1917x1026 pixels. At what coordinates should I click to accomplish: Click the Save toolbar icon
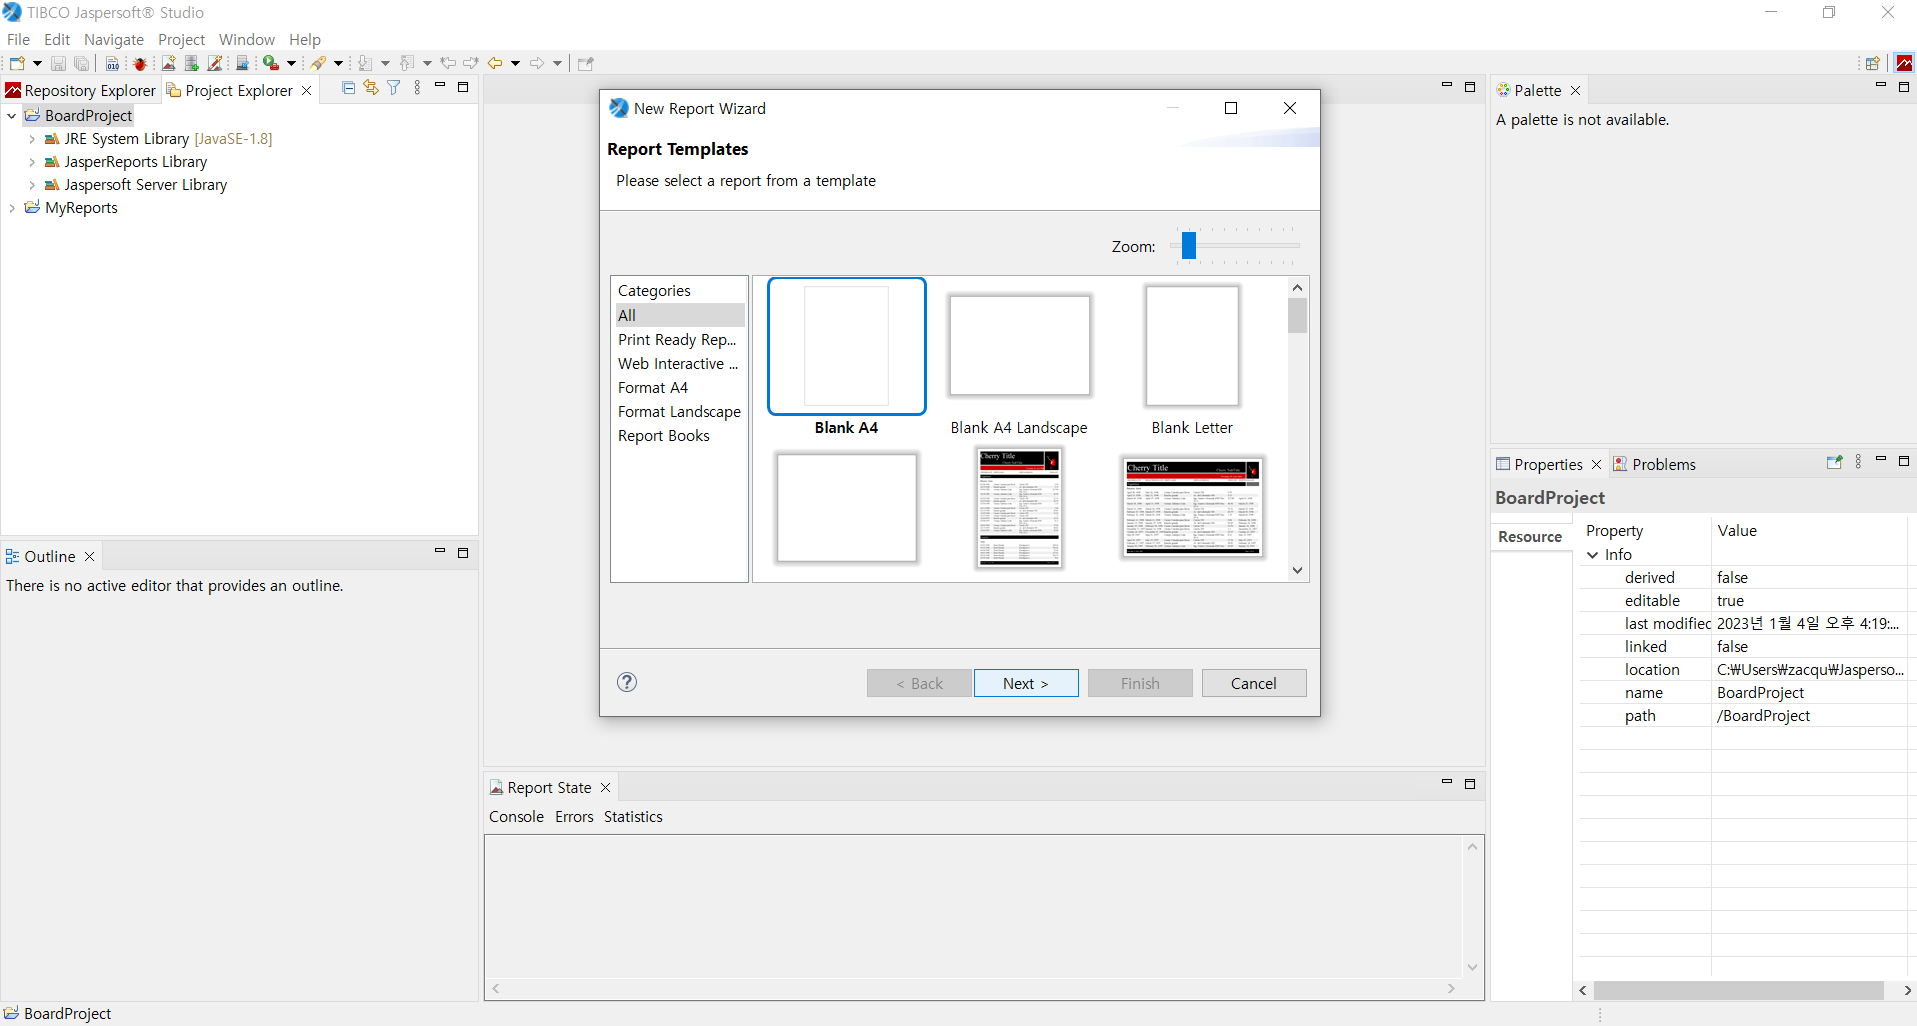click(x=58, y=63)
